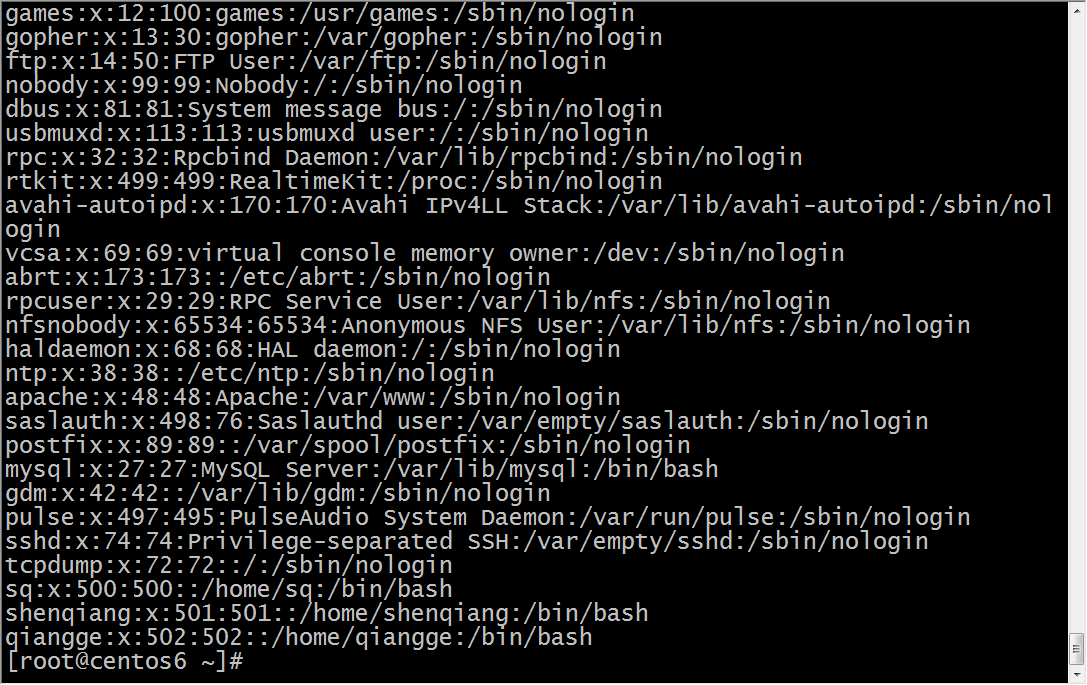Click the sshd Privilege-separated SSH line
This screenshot has height=685, width=1087.
[467, 541]
